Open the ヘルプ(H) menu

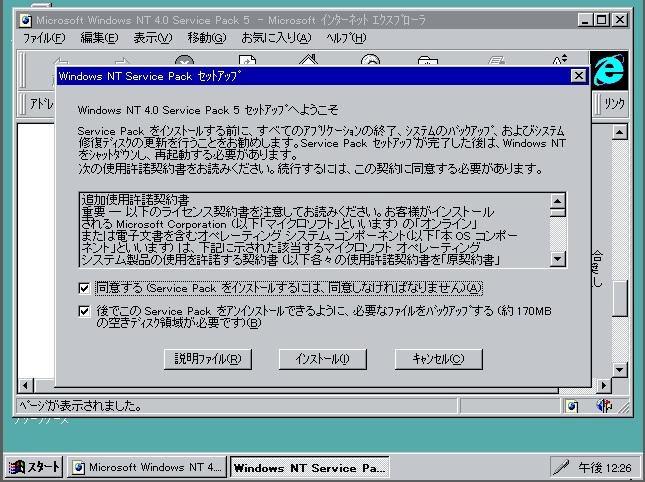pyautogui.click(x=346, y=38)
